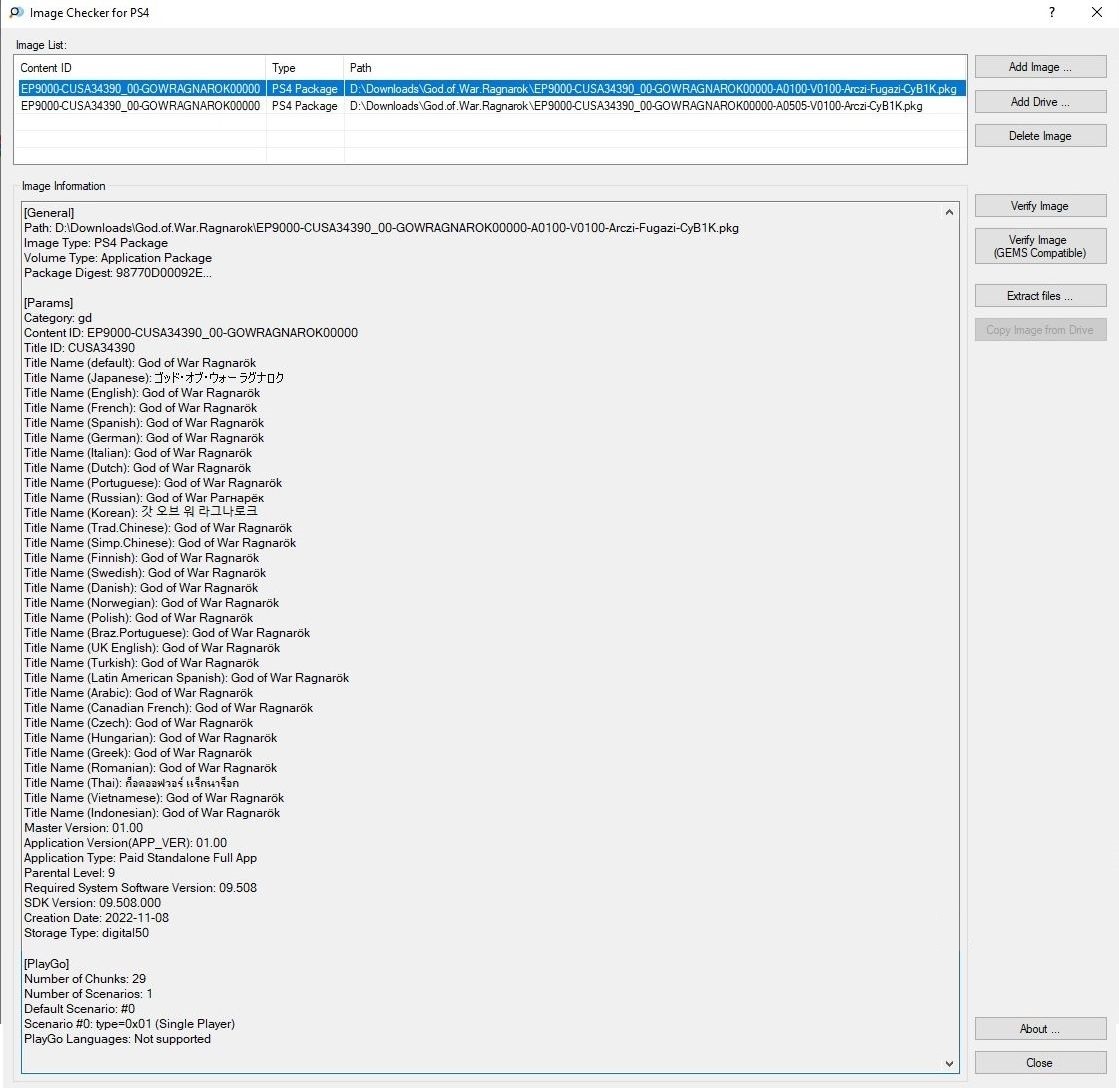Open the About dialog

1040,1029
